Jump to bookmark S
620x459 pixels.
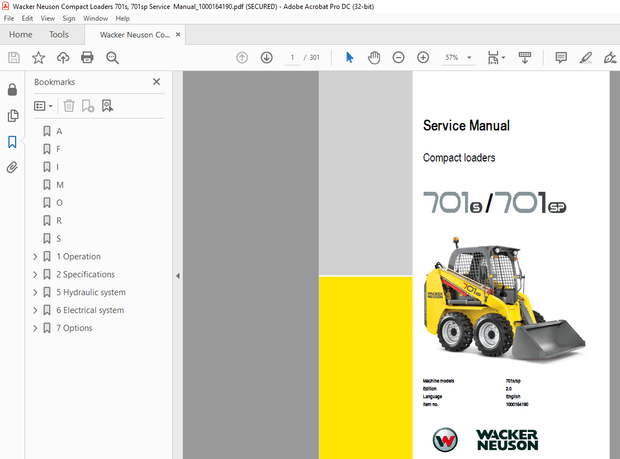coord(59,238)
